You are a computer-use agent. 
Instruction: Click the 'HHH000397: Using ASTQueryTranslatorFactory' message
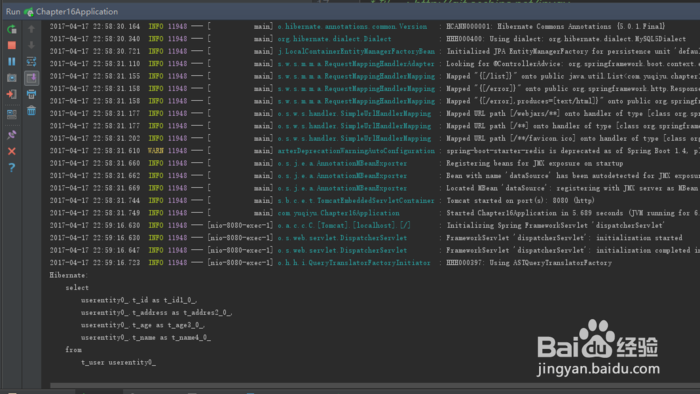[529, 263]
